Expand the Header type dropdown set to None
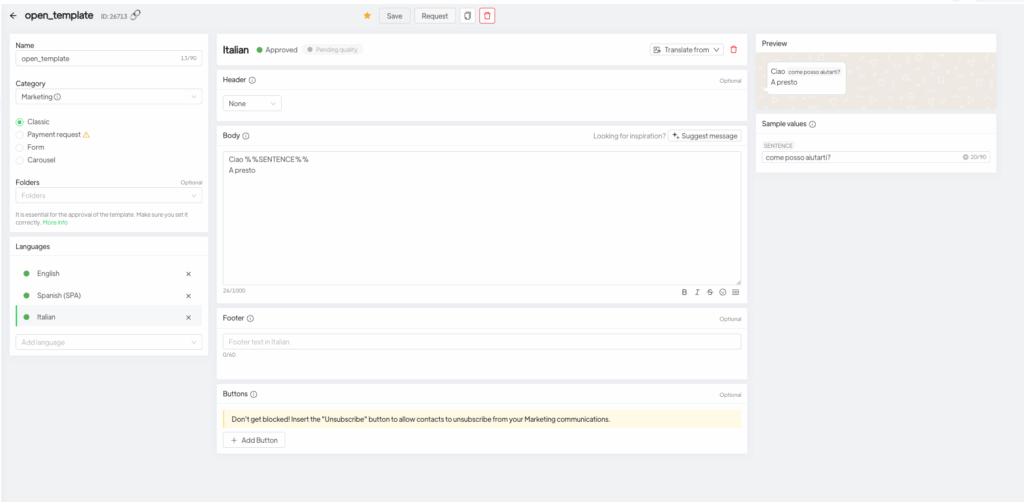Image resolution: width=1024 pixels, height=502 pixels. 252,103
